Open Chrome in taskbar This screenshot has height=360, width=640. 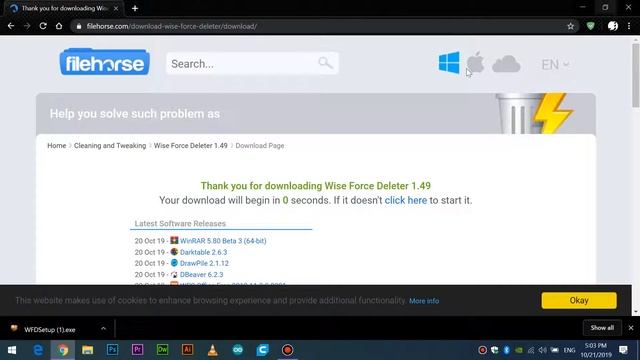pos(62,350)
